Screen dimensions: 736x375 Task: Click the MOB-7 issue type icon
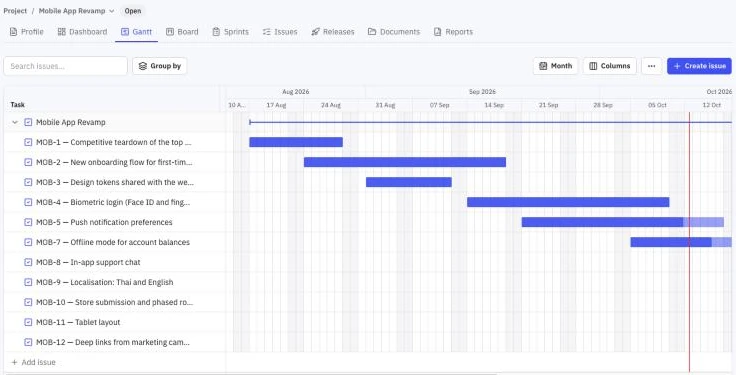[x=28, y=242]
